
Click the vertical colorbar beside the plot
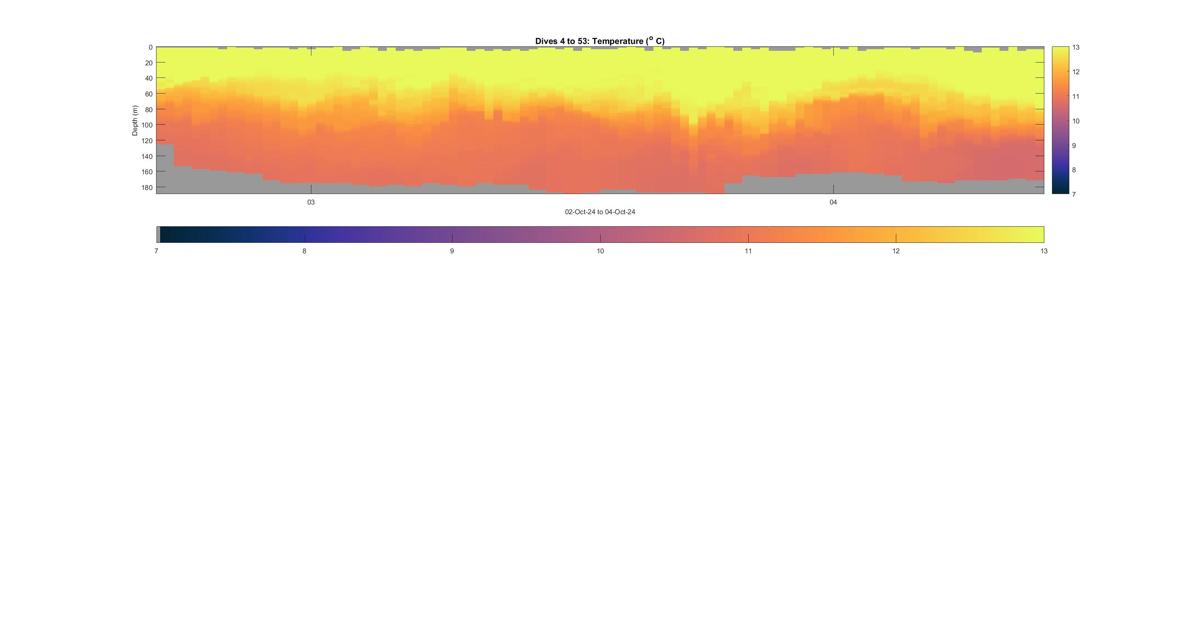(x=1060, y=120)
